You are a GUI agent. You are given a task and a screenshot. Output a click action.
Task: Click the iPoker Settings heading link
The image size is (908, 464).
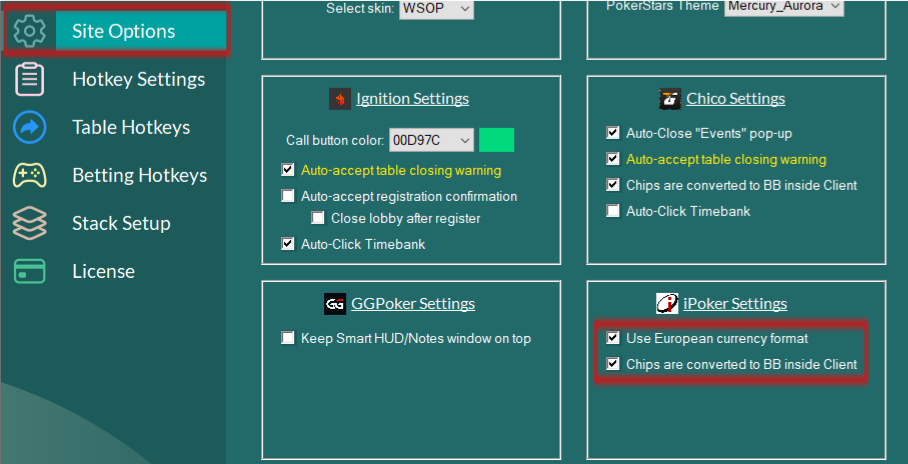pyautogui.click(x=735, y=304)
